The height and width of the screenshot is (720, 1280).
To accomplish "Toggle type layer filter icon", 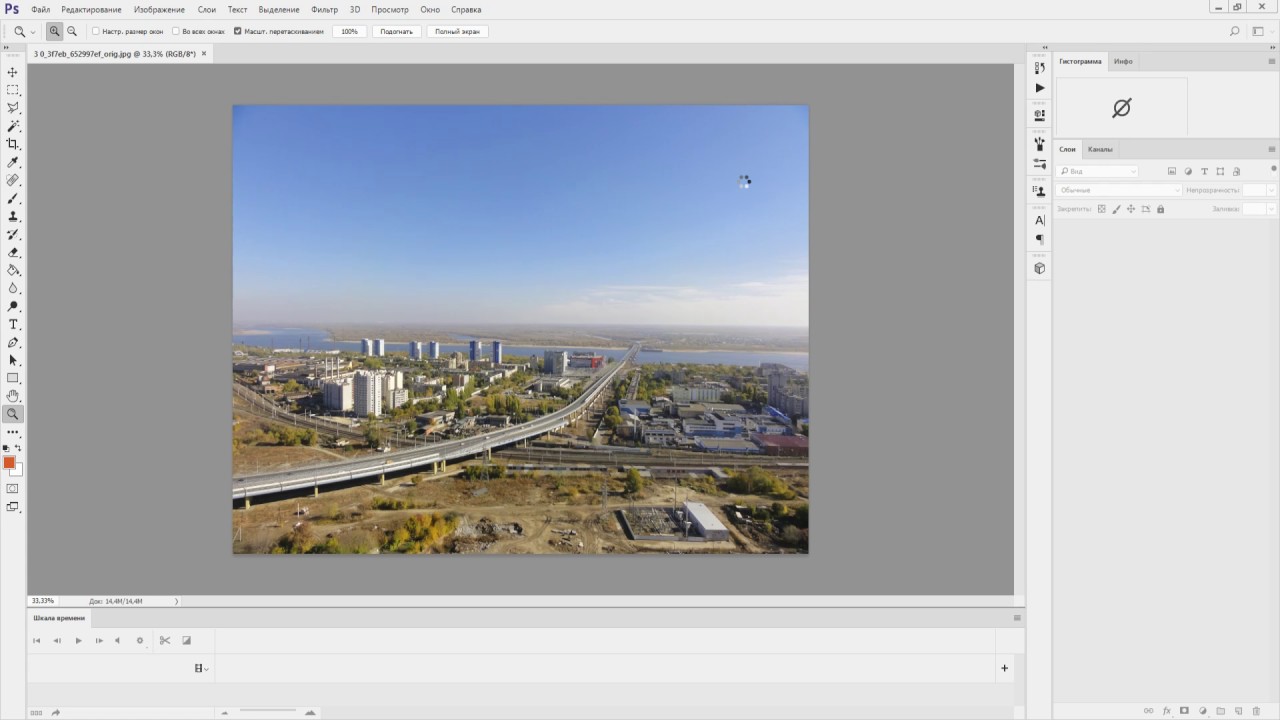I will [x=1204, y=171].
